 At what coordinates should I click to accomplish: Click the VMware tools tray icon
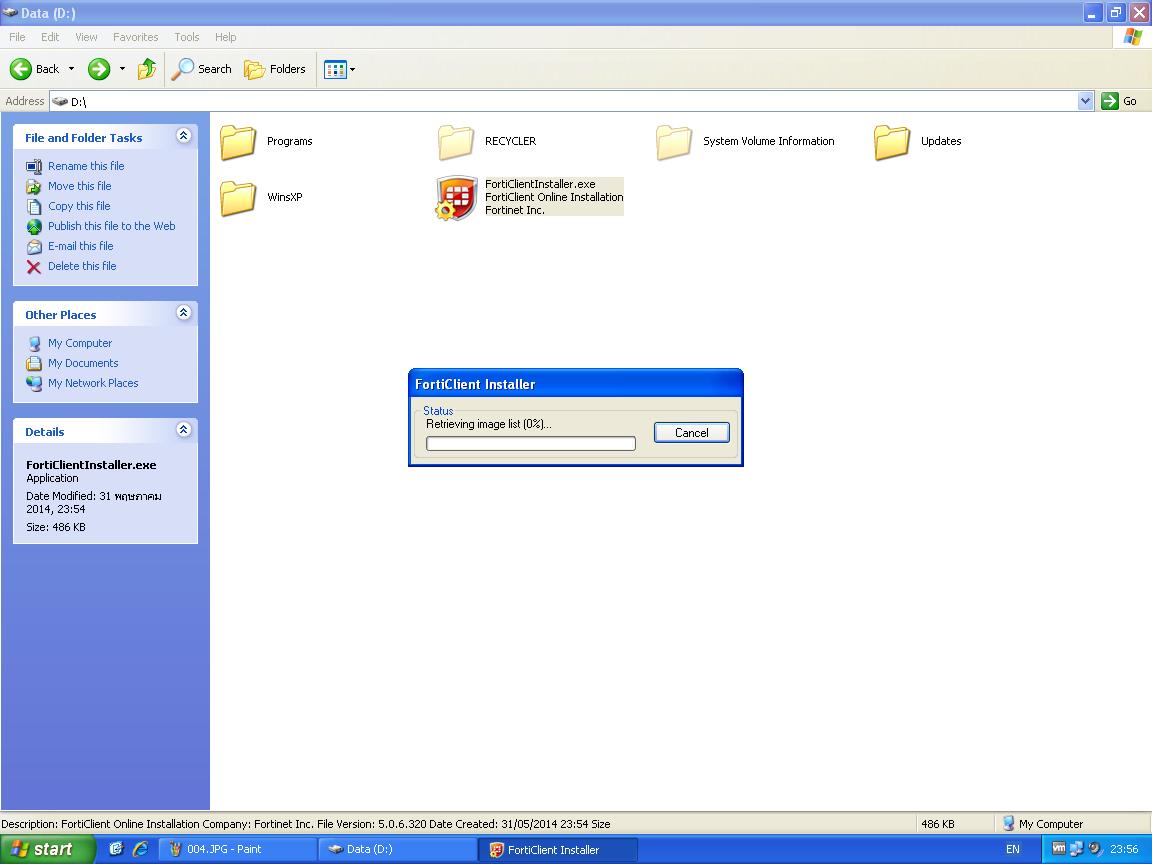[1059, 849]
